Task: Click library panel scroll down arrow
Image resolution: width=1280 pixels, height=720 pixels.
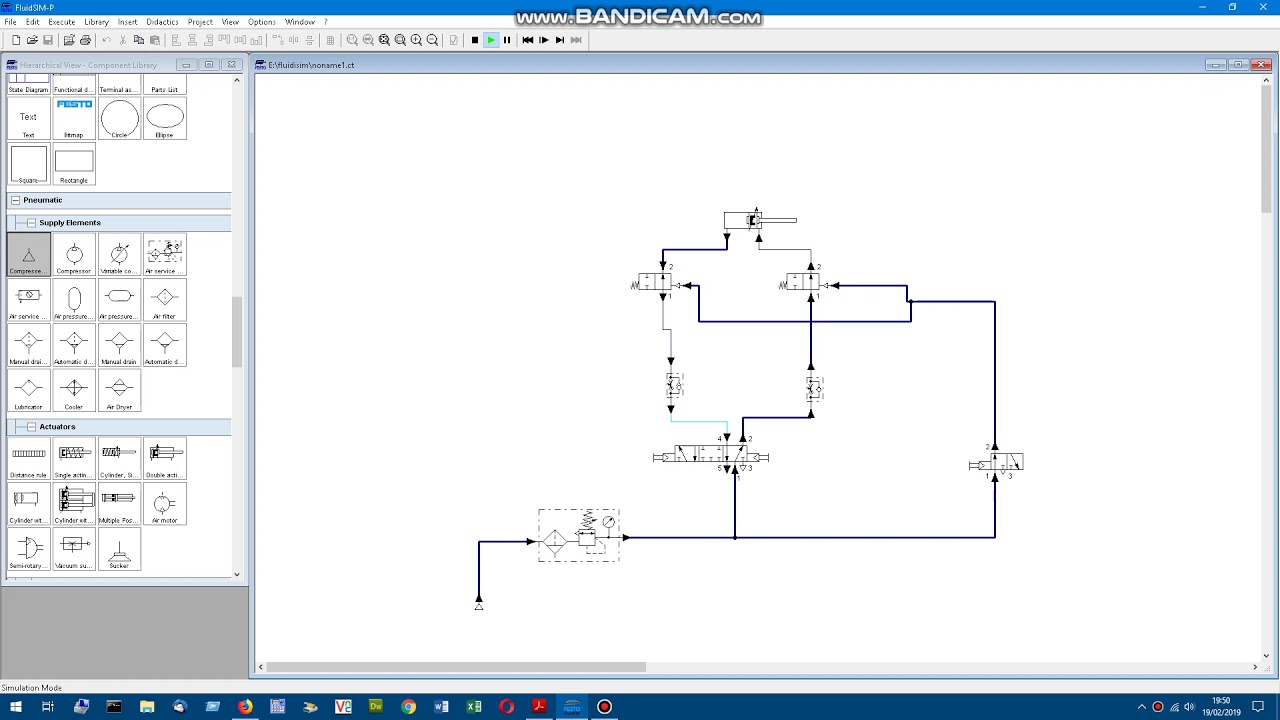Action: (x=237, y=574)
